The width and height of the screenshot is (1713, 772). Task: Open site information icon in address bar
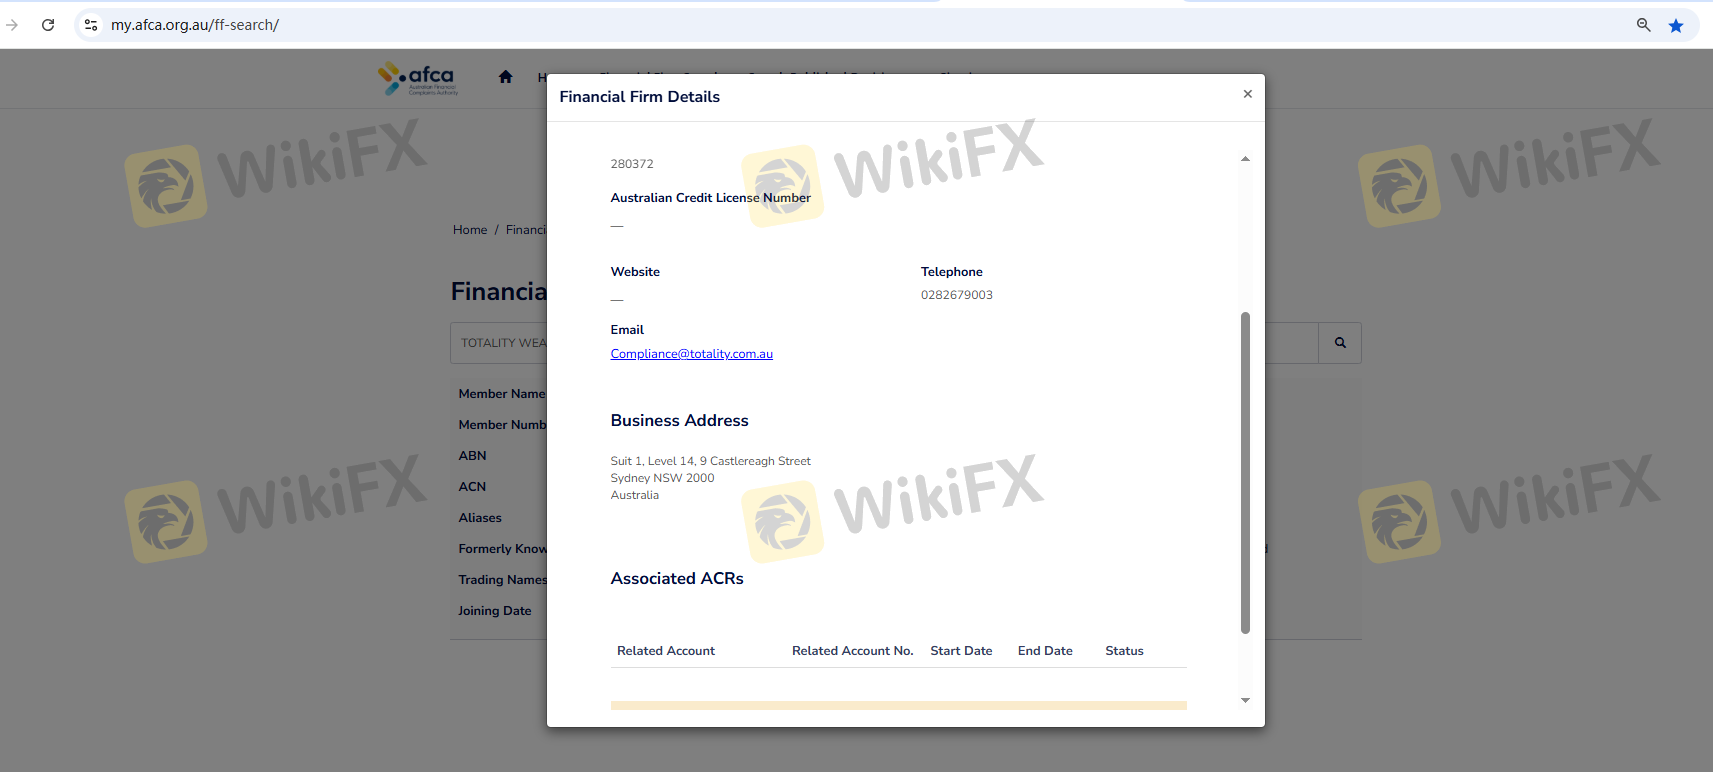pyautogui.click(x=91, y=25)
